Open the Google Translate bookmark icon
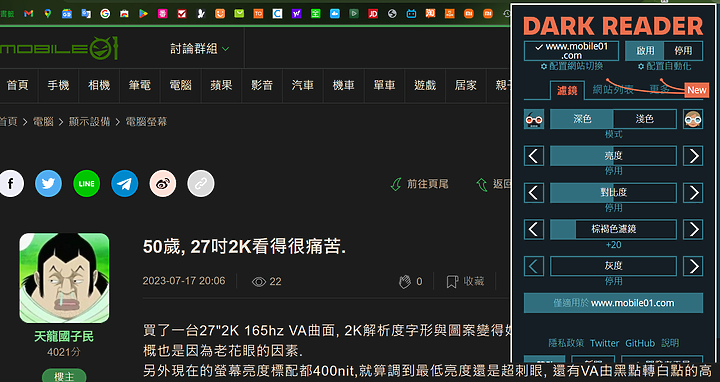This screenshot has height=382, width=720. click(86, 14)
